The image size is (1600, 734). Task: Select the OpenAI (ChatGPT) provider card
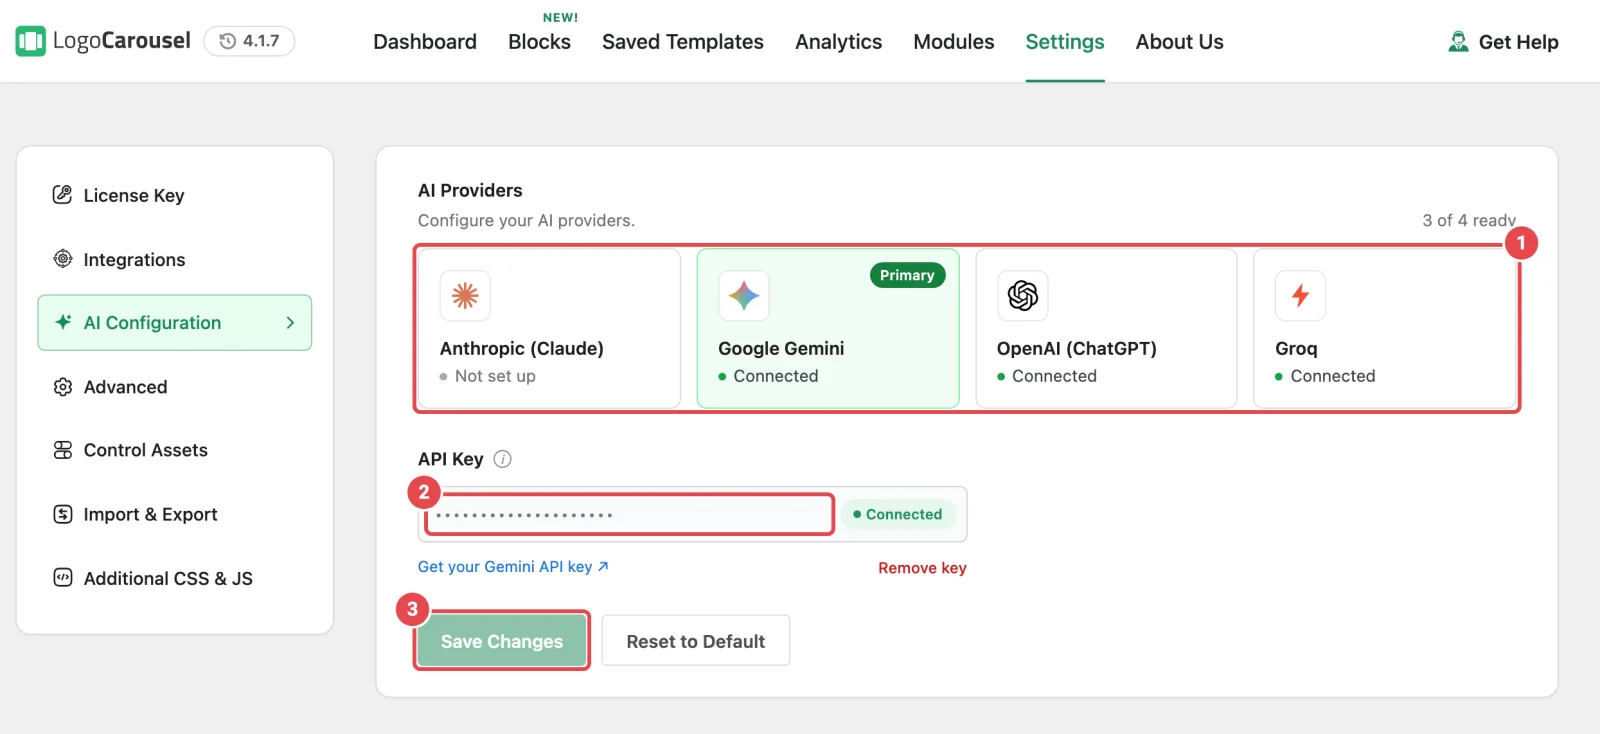click(x=1106, y=328)
